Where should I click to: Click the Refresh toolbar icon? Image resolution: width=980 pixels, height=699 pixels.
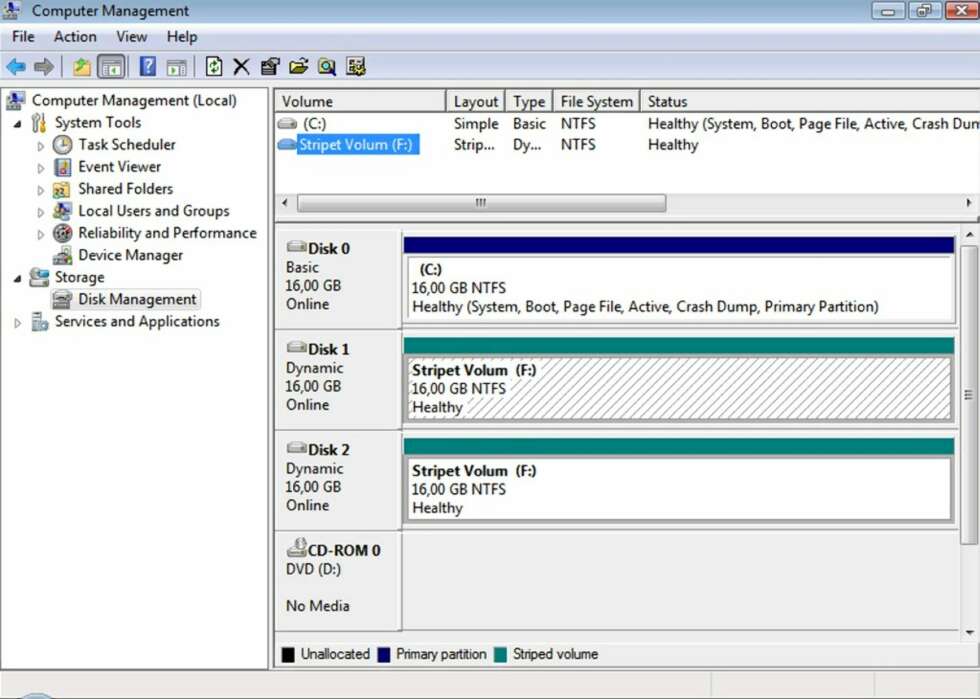coord(214,66)
